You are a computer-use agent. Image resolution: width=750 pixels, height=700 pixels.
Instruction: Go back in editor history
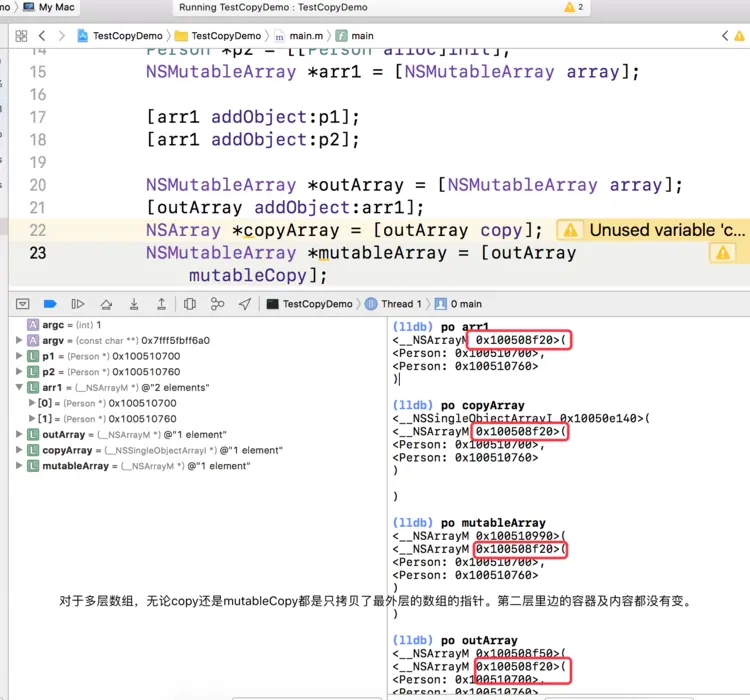(42, 36)
